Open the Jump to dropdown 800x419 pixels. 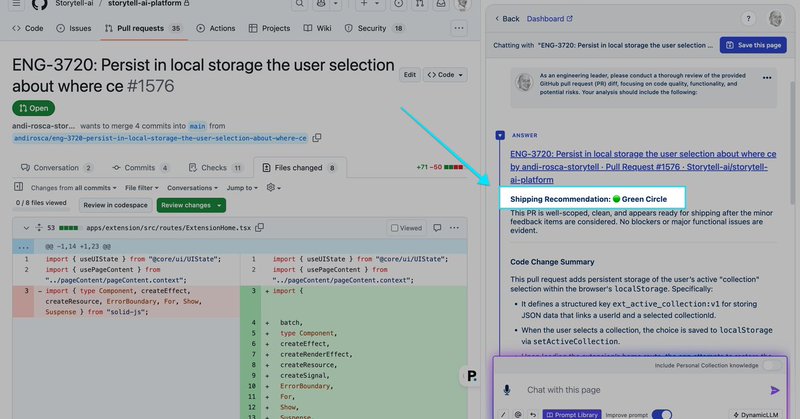(242, 188)
